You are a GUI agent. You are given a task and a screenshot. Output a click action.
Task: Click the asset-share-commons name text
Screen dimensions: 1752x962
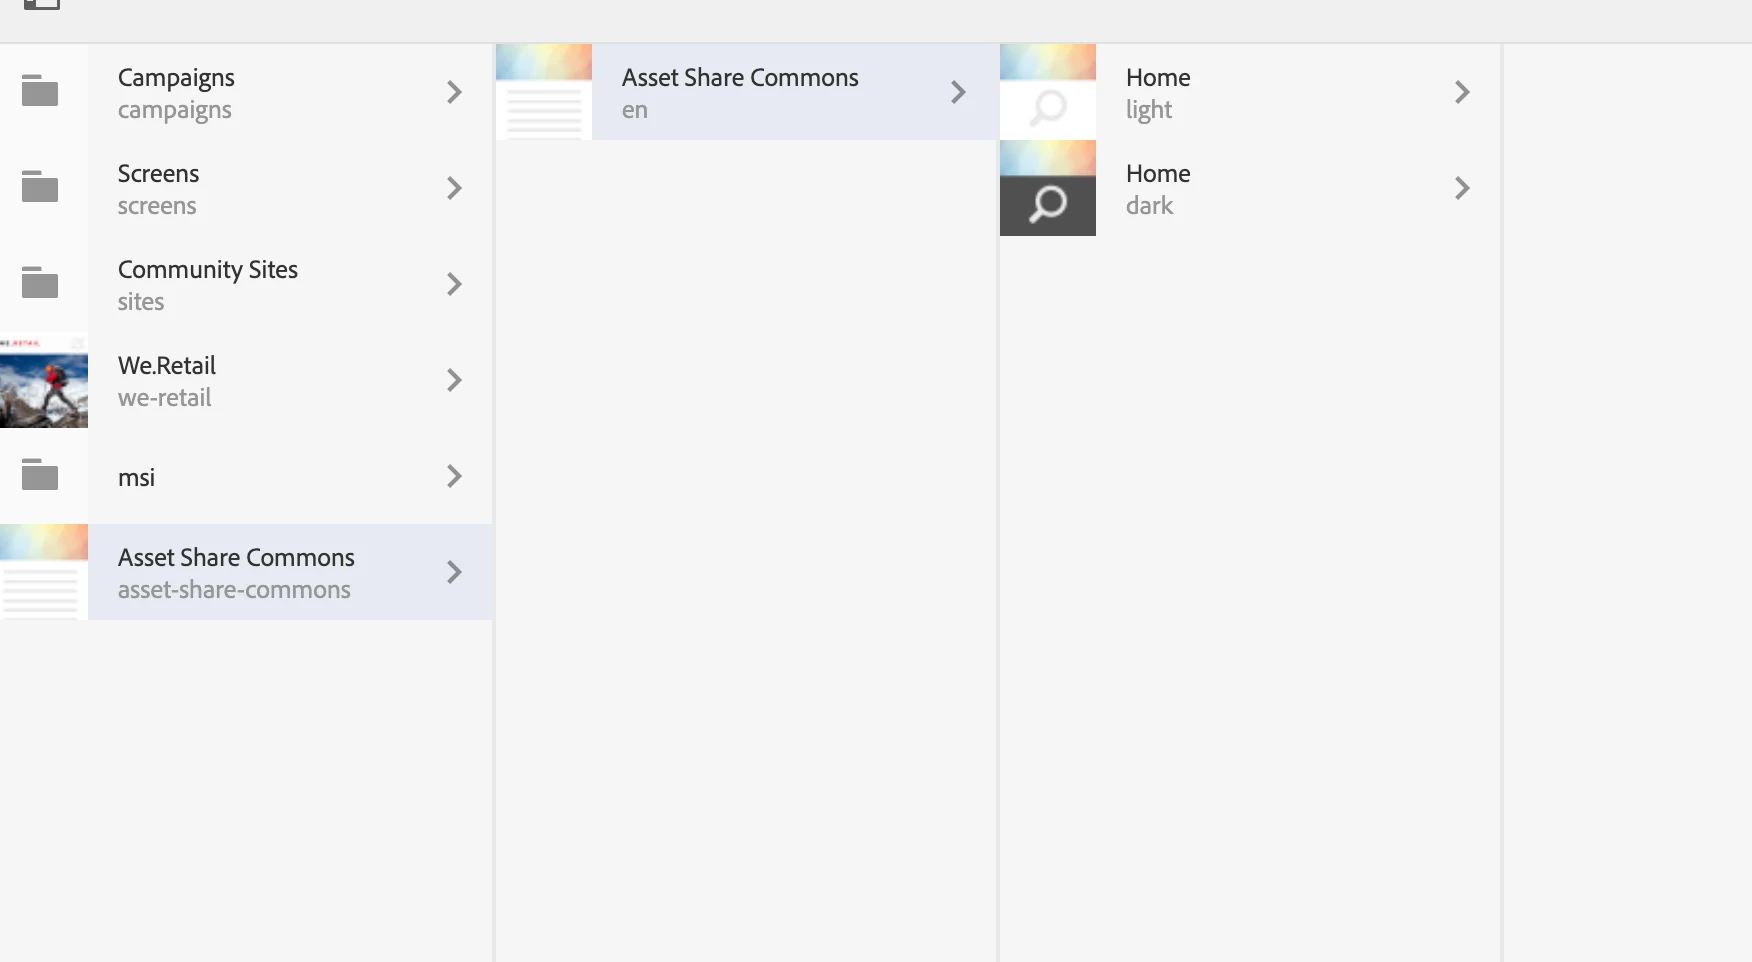[x=234, y=590]
